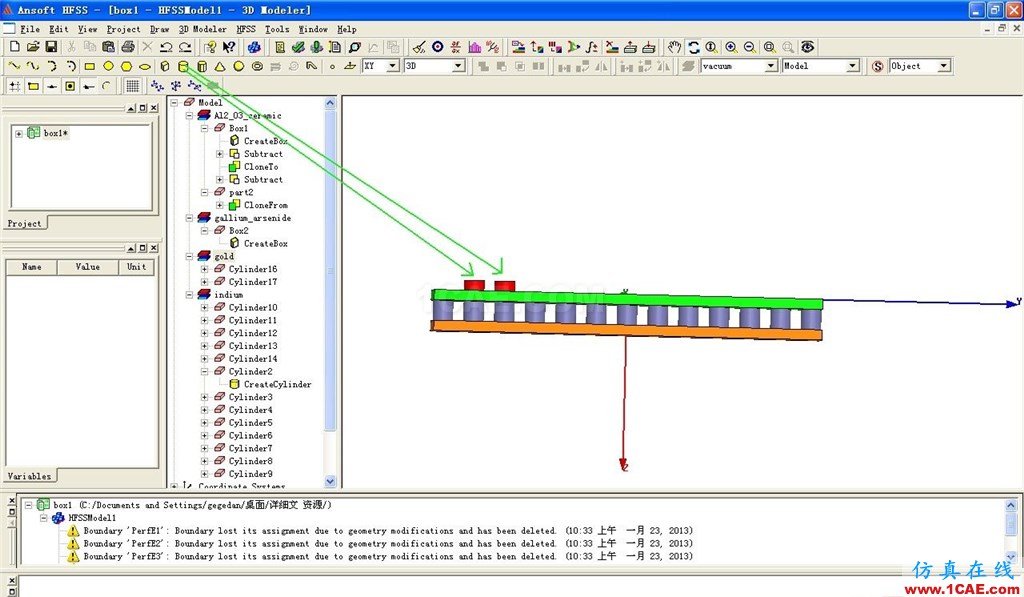Screen dimensions: 1024x597
Task: Save the project with the floppy icon
Action: tap(51, 47)
